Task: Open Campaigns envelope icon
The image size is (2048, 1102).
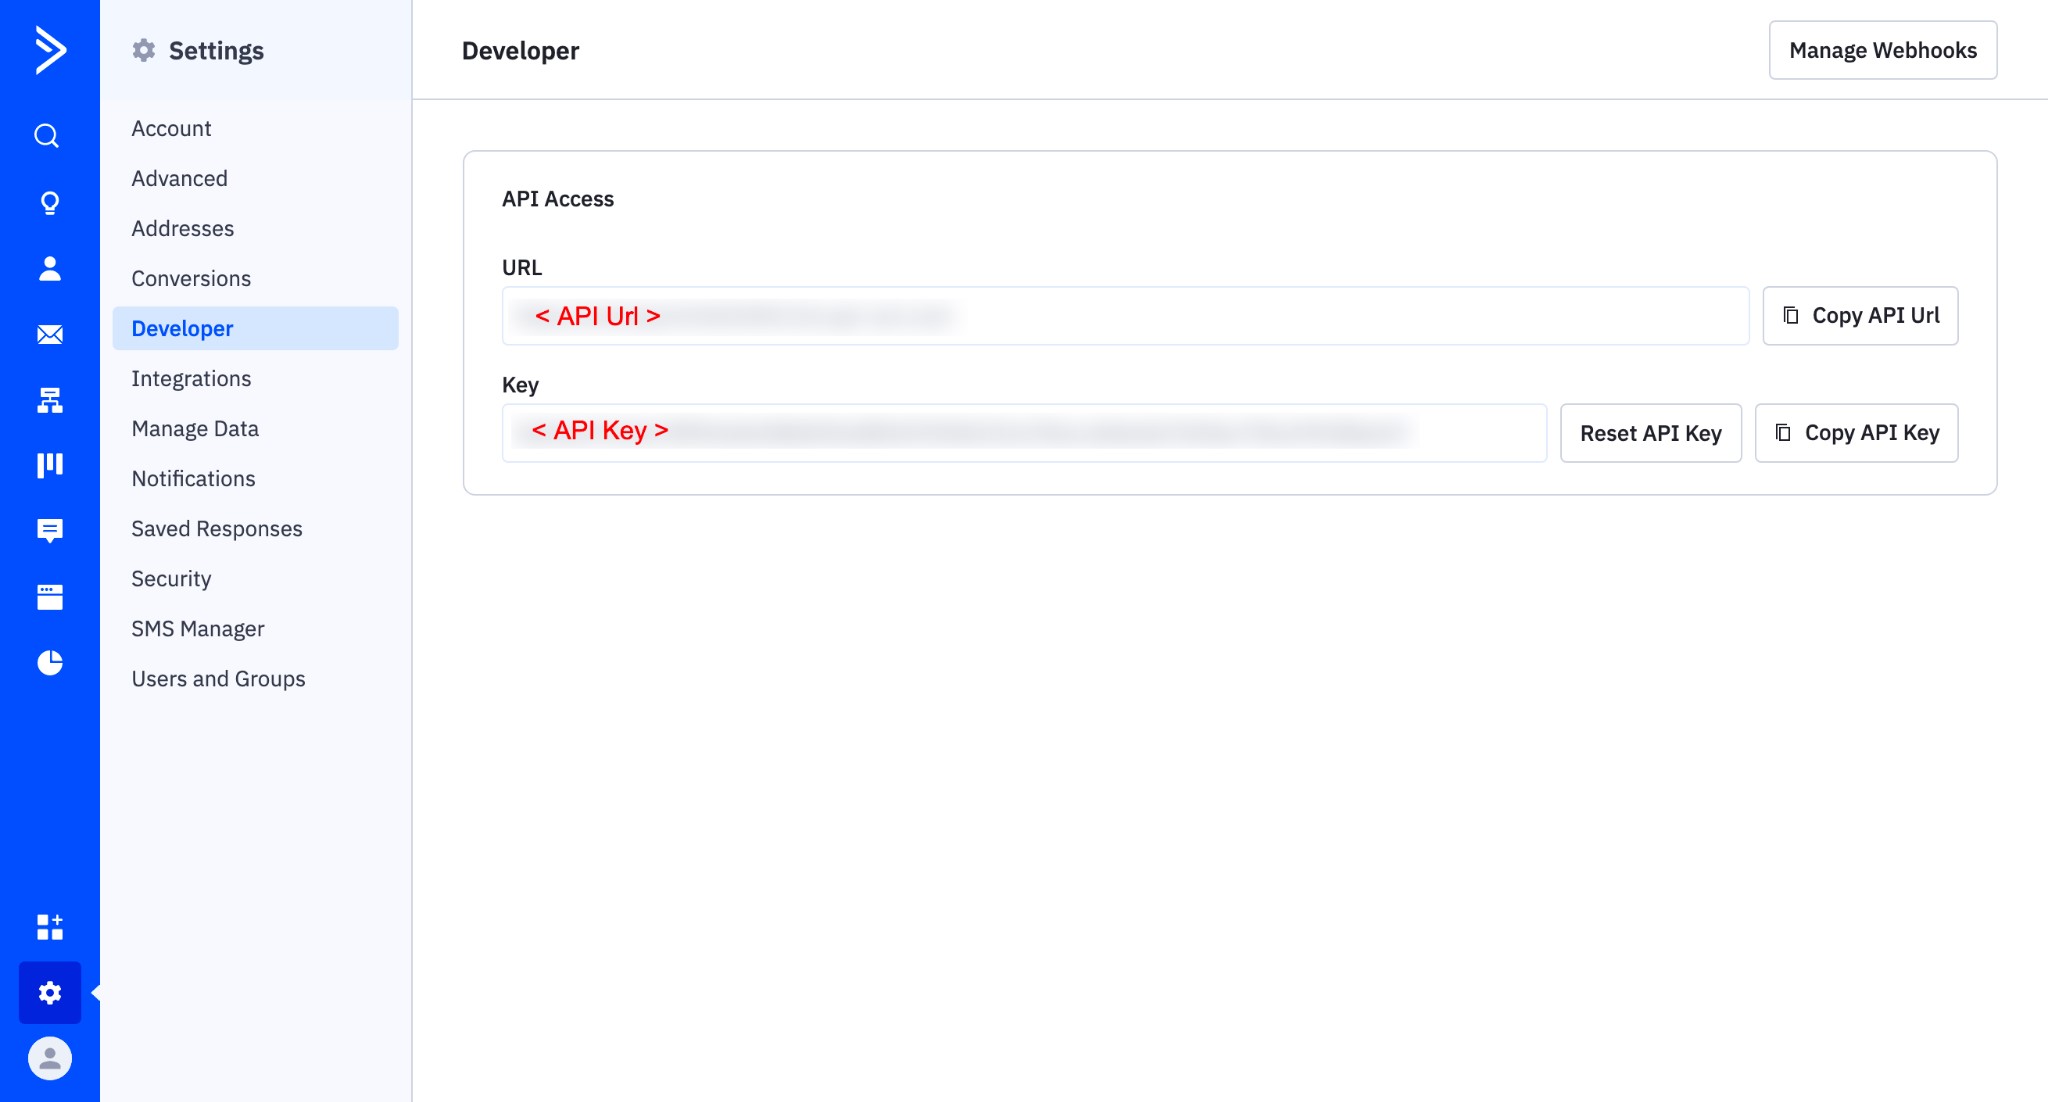Action: pyautogui.click(x=49, y=334)
